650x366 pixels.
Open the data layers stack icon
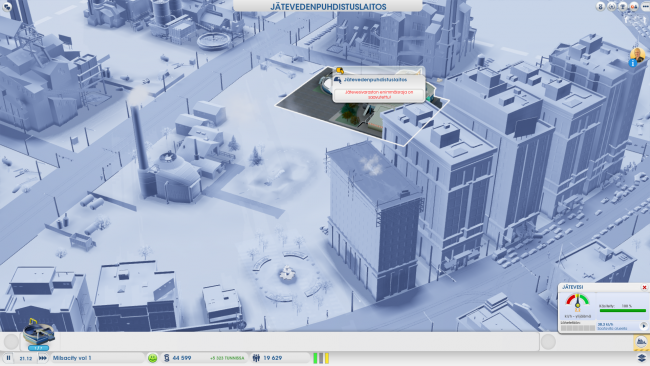642,358
